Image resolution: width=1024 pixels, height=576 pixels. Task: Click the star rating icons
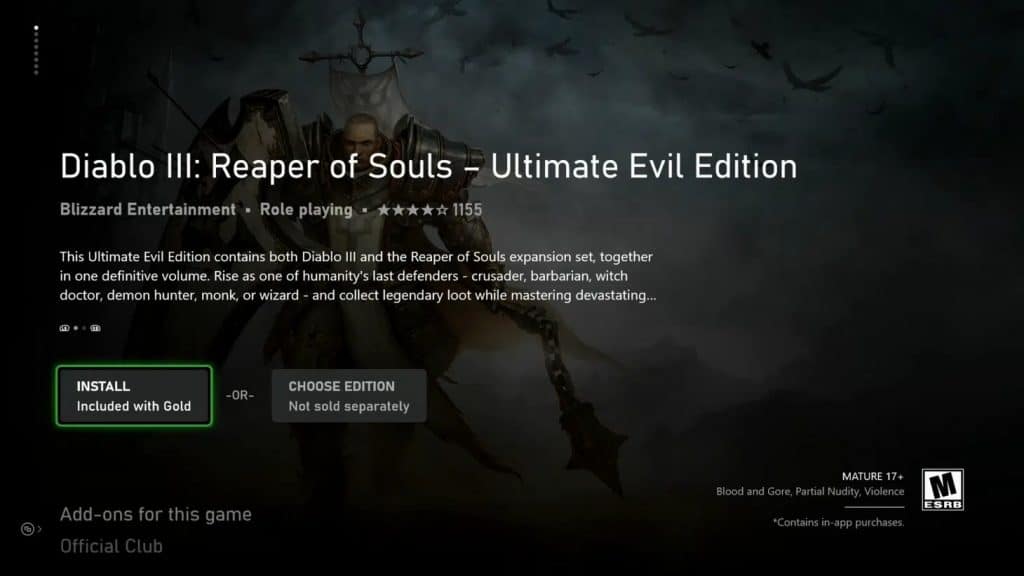tap(413, 210)
